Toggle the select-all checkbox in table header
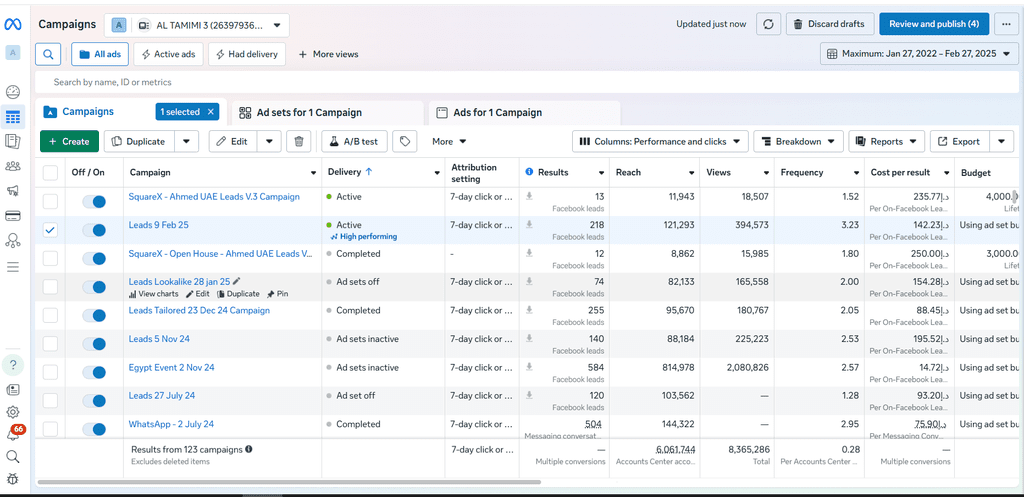The height and width of the screenshot is (497, 1024). pos(50,172)
